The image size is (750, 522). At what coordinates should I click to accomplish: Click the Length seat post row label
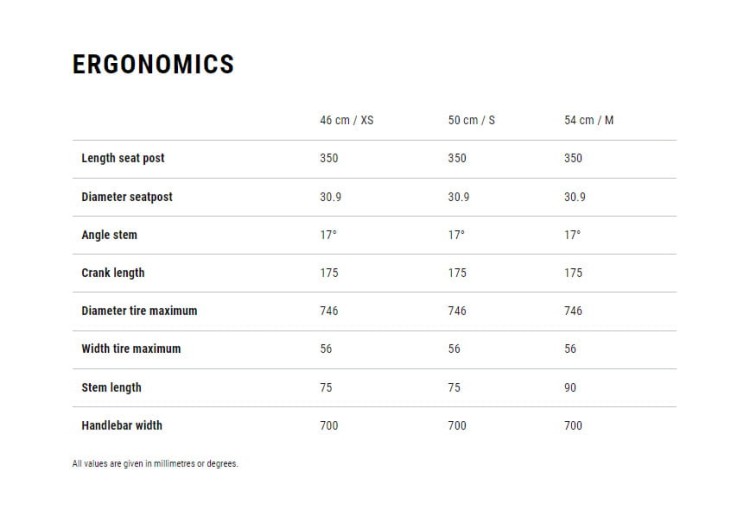pyautogui.click(x=123, y=158)
